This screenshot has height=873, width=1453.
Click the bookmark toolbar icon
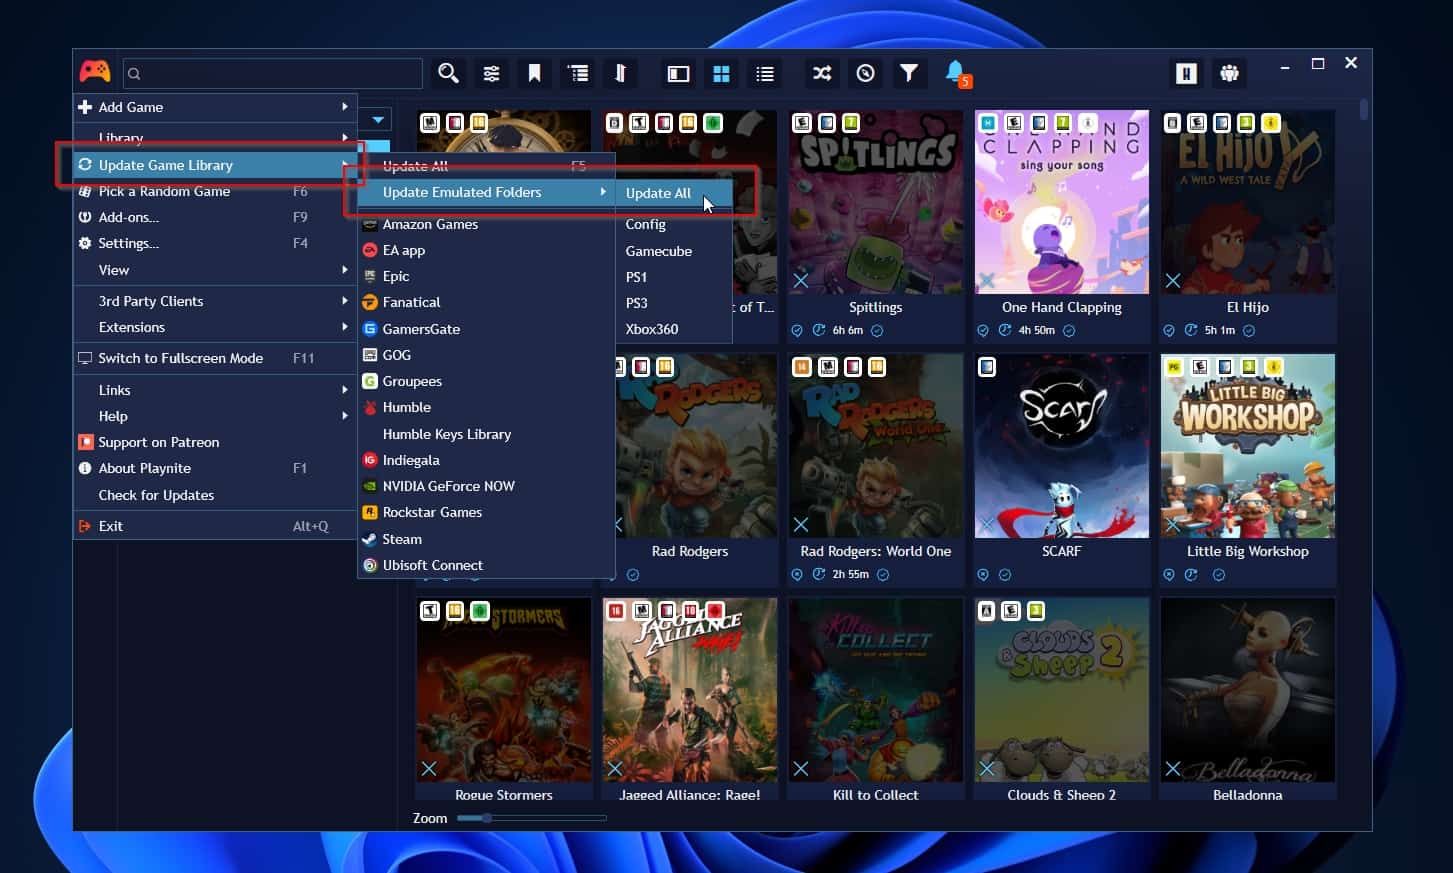(x=534, y=73)
